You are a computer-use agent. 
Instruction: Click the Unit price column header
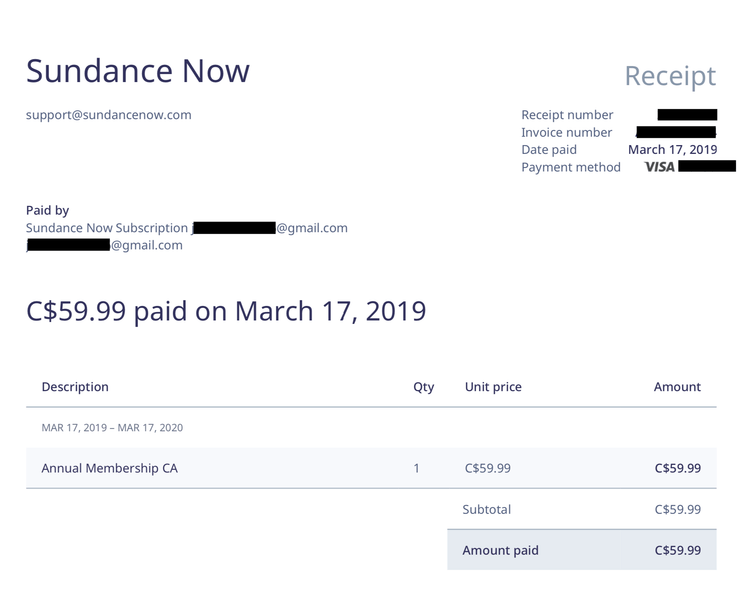[493, 387]
